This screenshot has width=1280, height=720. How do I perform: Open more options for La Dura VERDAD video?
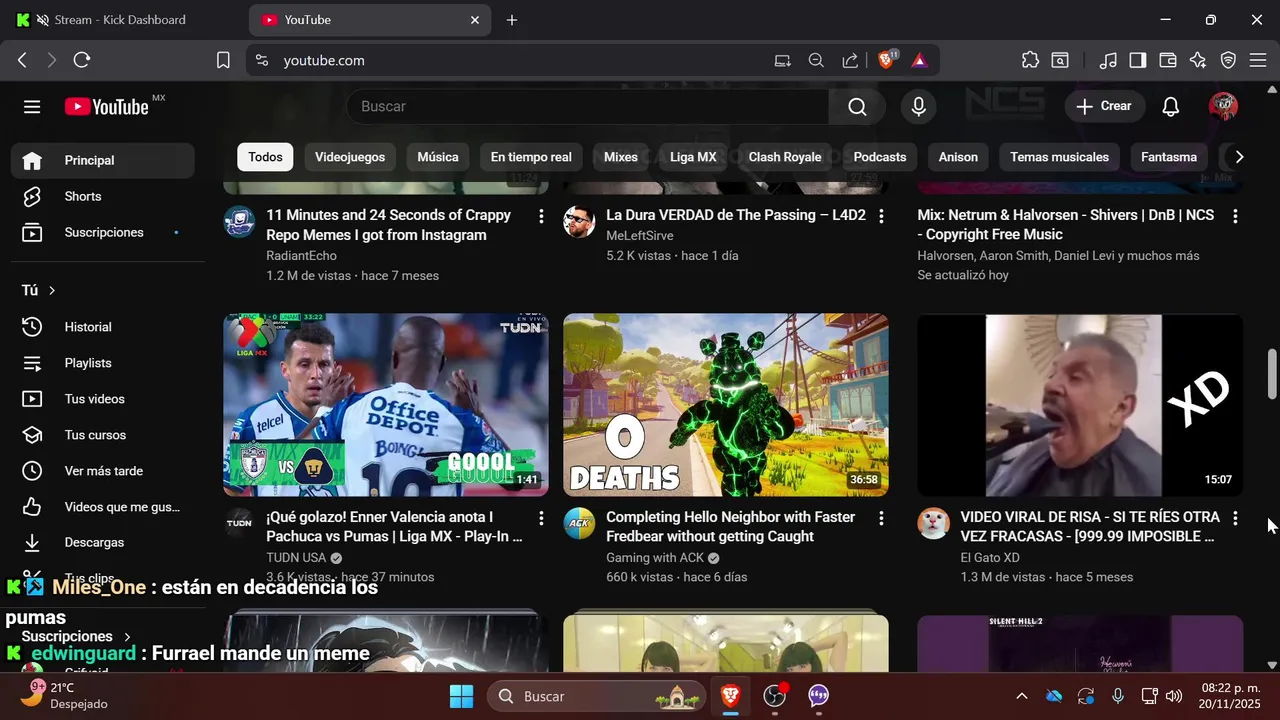click(x=881, y=216)
